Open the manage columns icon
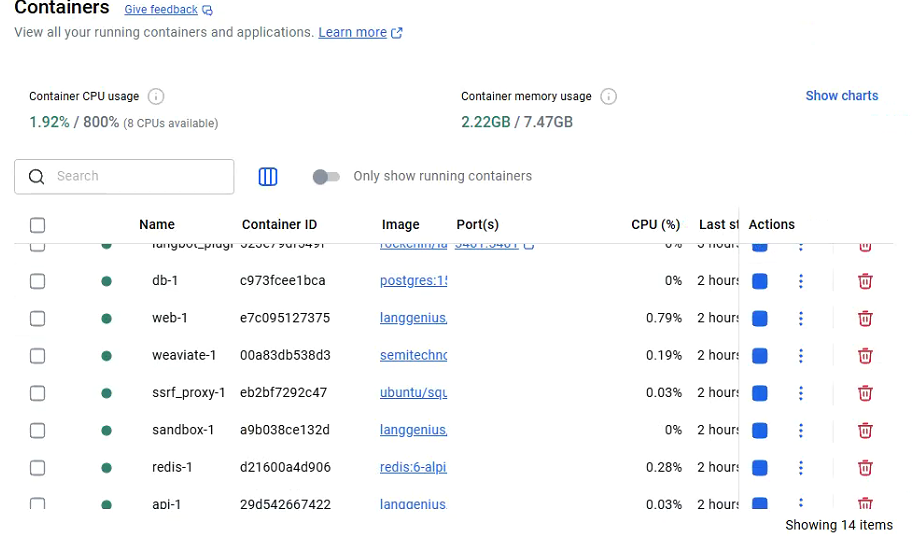The image size is (912, 542). tap(268, 176)
